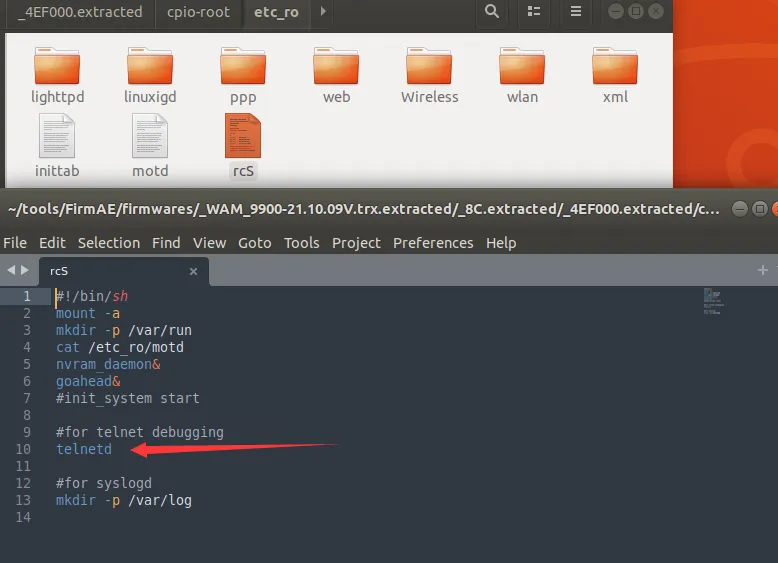
Task: Open the File menu in editor
Action: tap(15, 243)
